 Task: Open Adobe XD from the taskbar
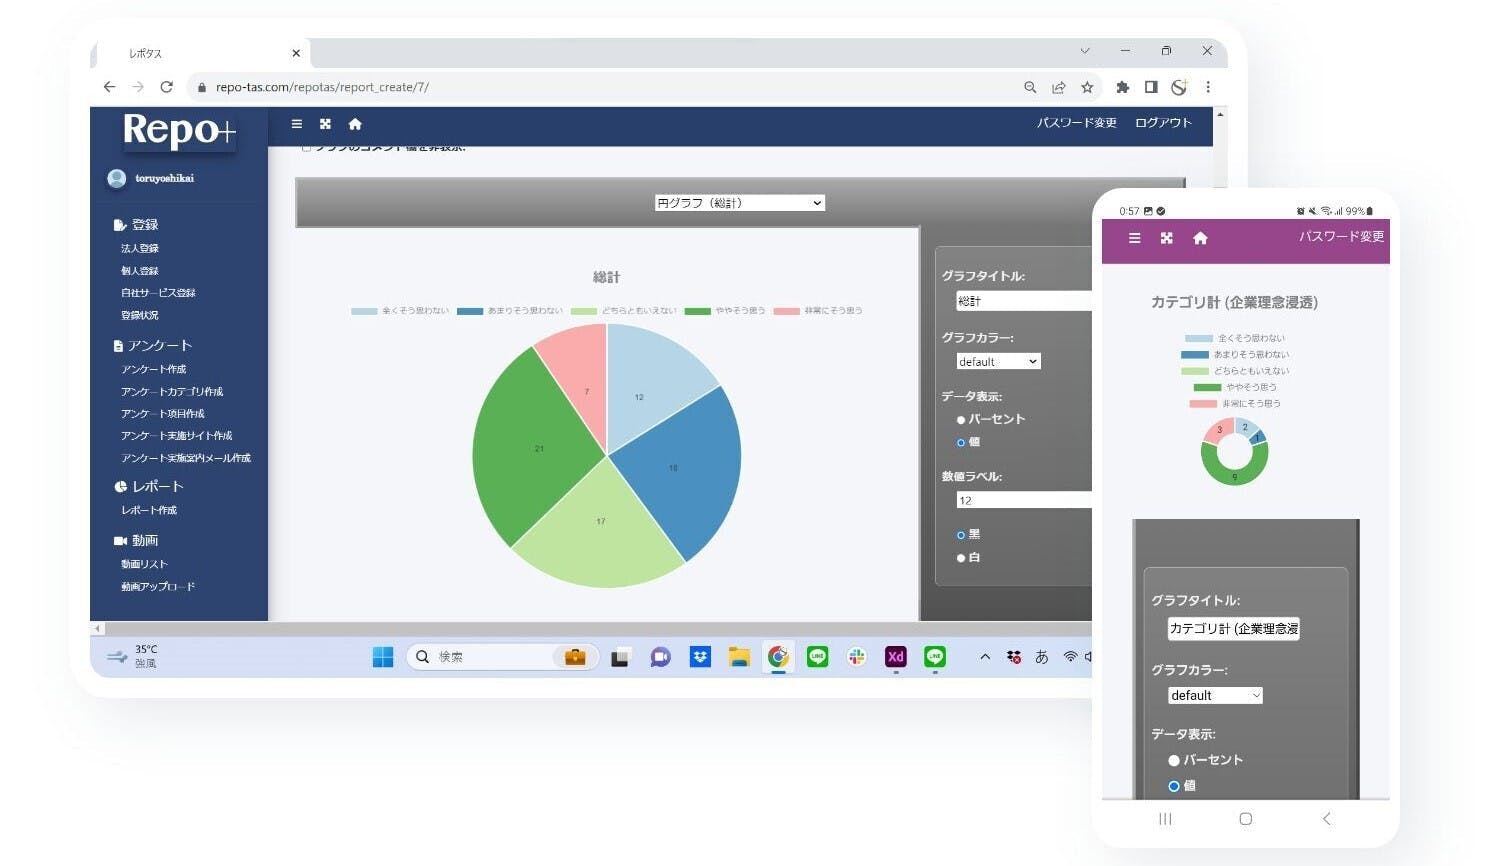pos(895,657)
